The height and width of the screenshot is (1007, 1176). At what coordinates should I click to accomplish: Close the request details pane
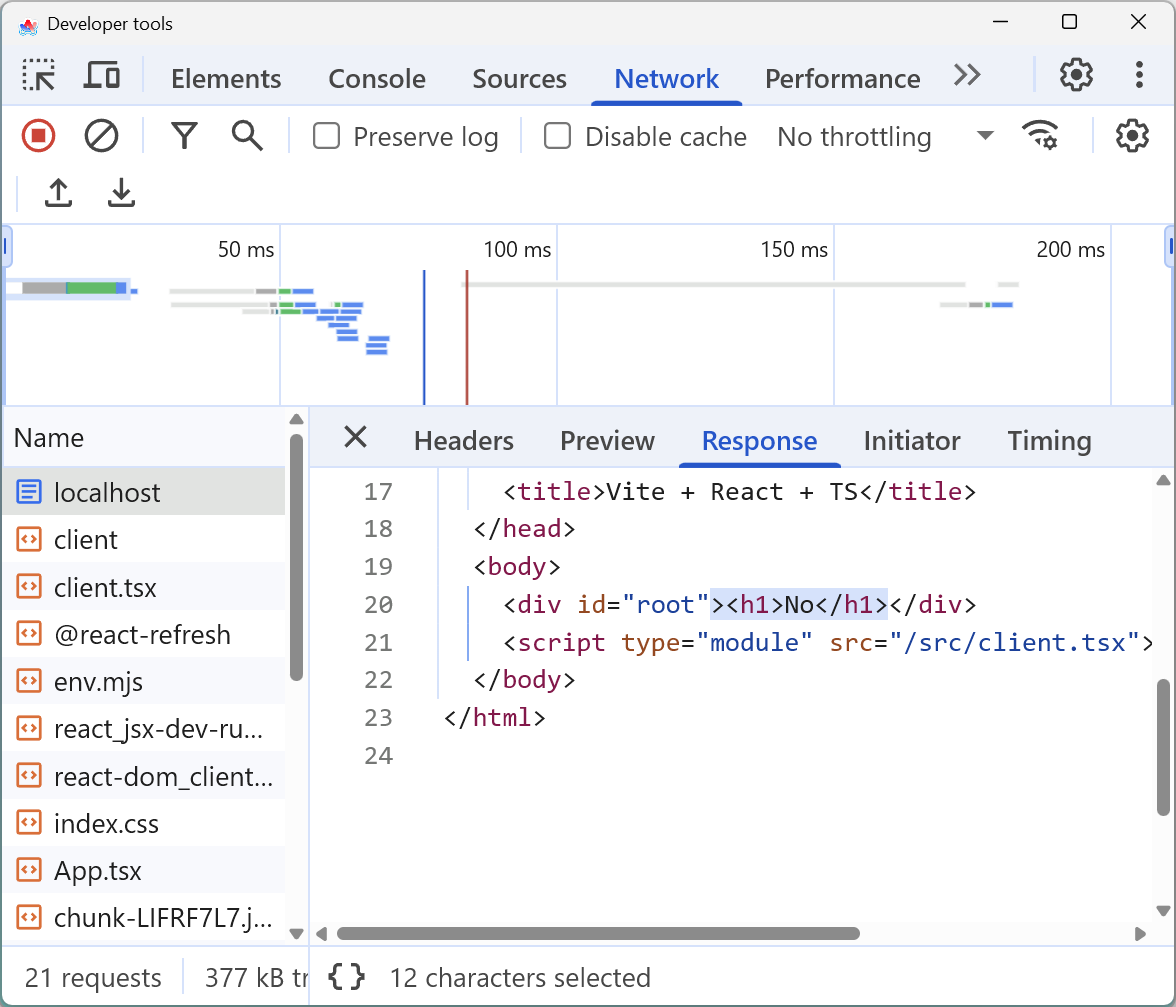356,437
